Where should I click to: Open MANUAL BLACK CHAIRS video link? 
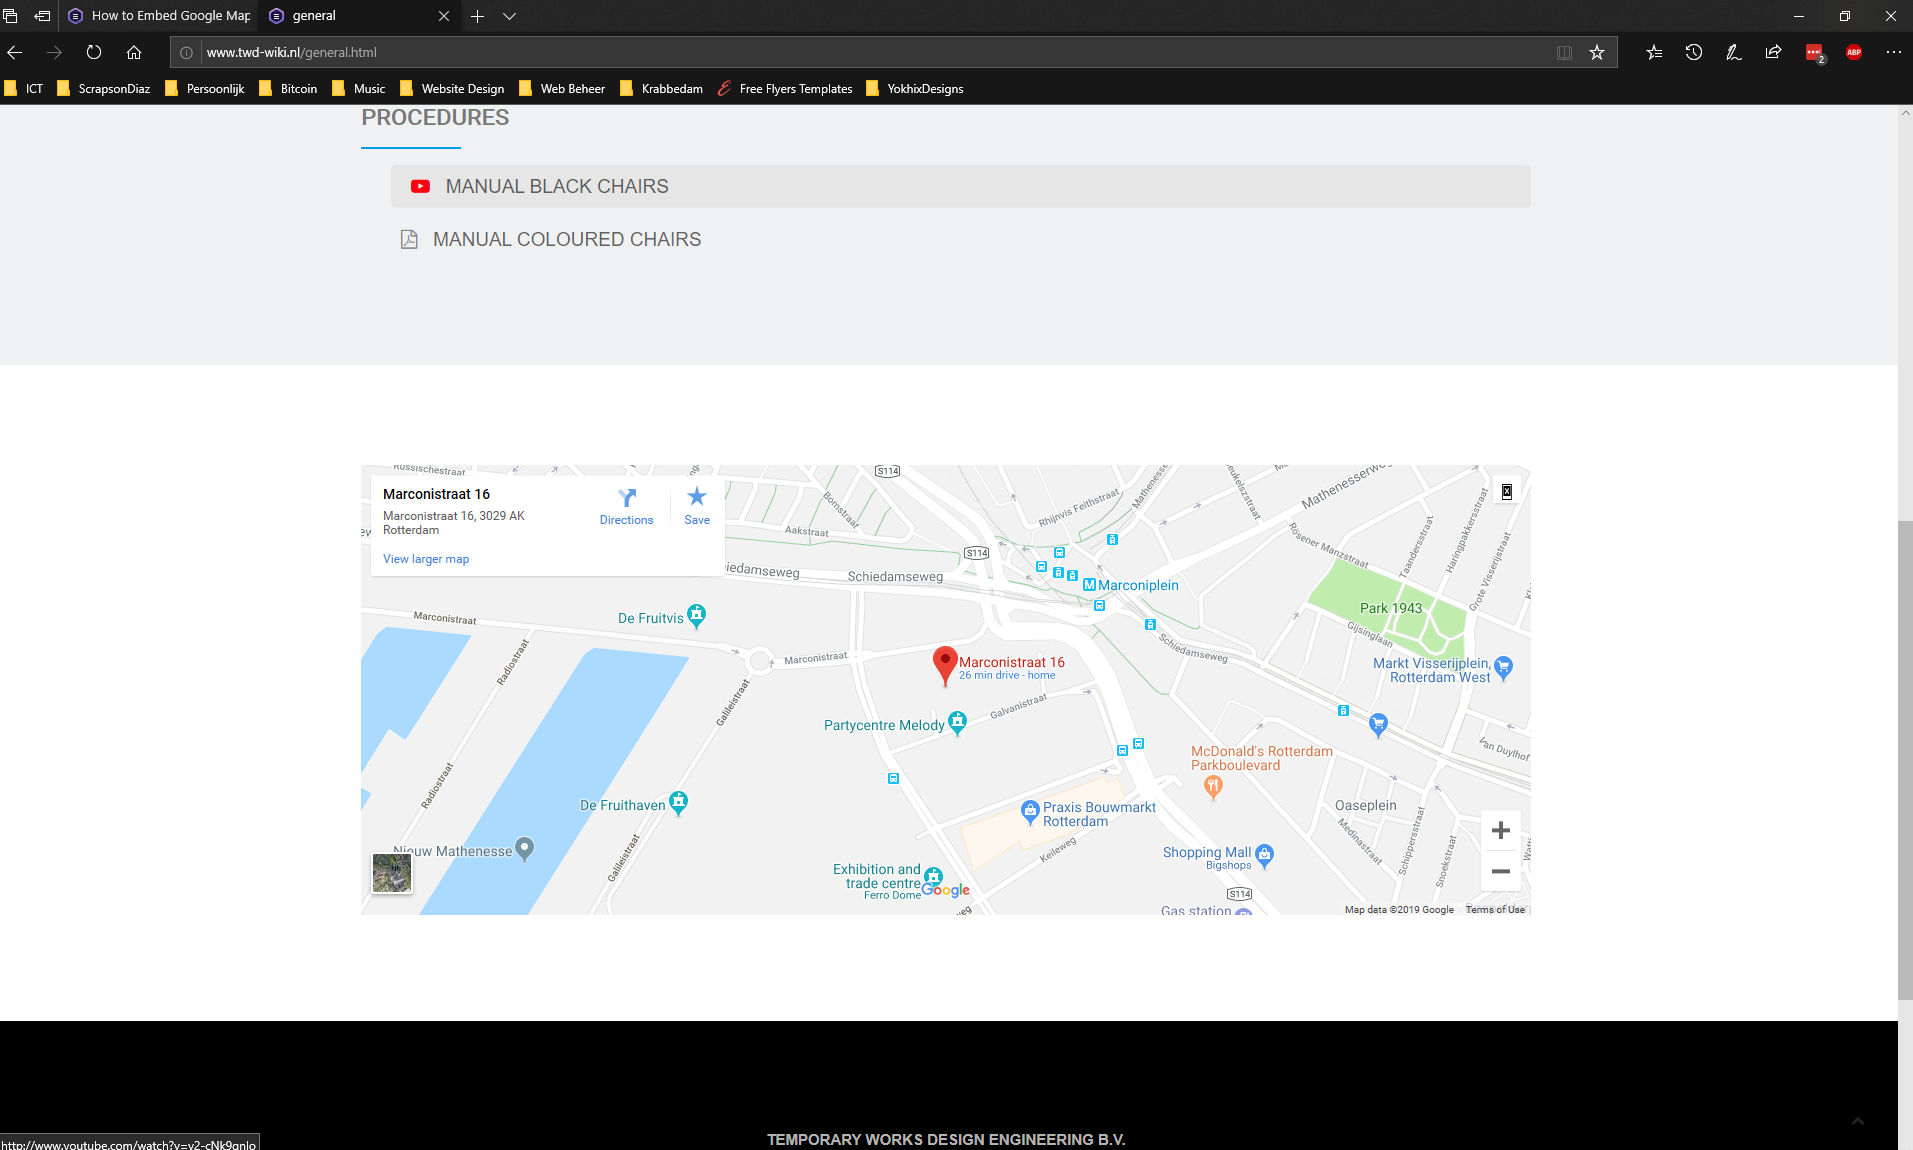(556, 187)
